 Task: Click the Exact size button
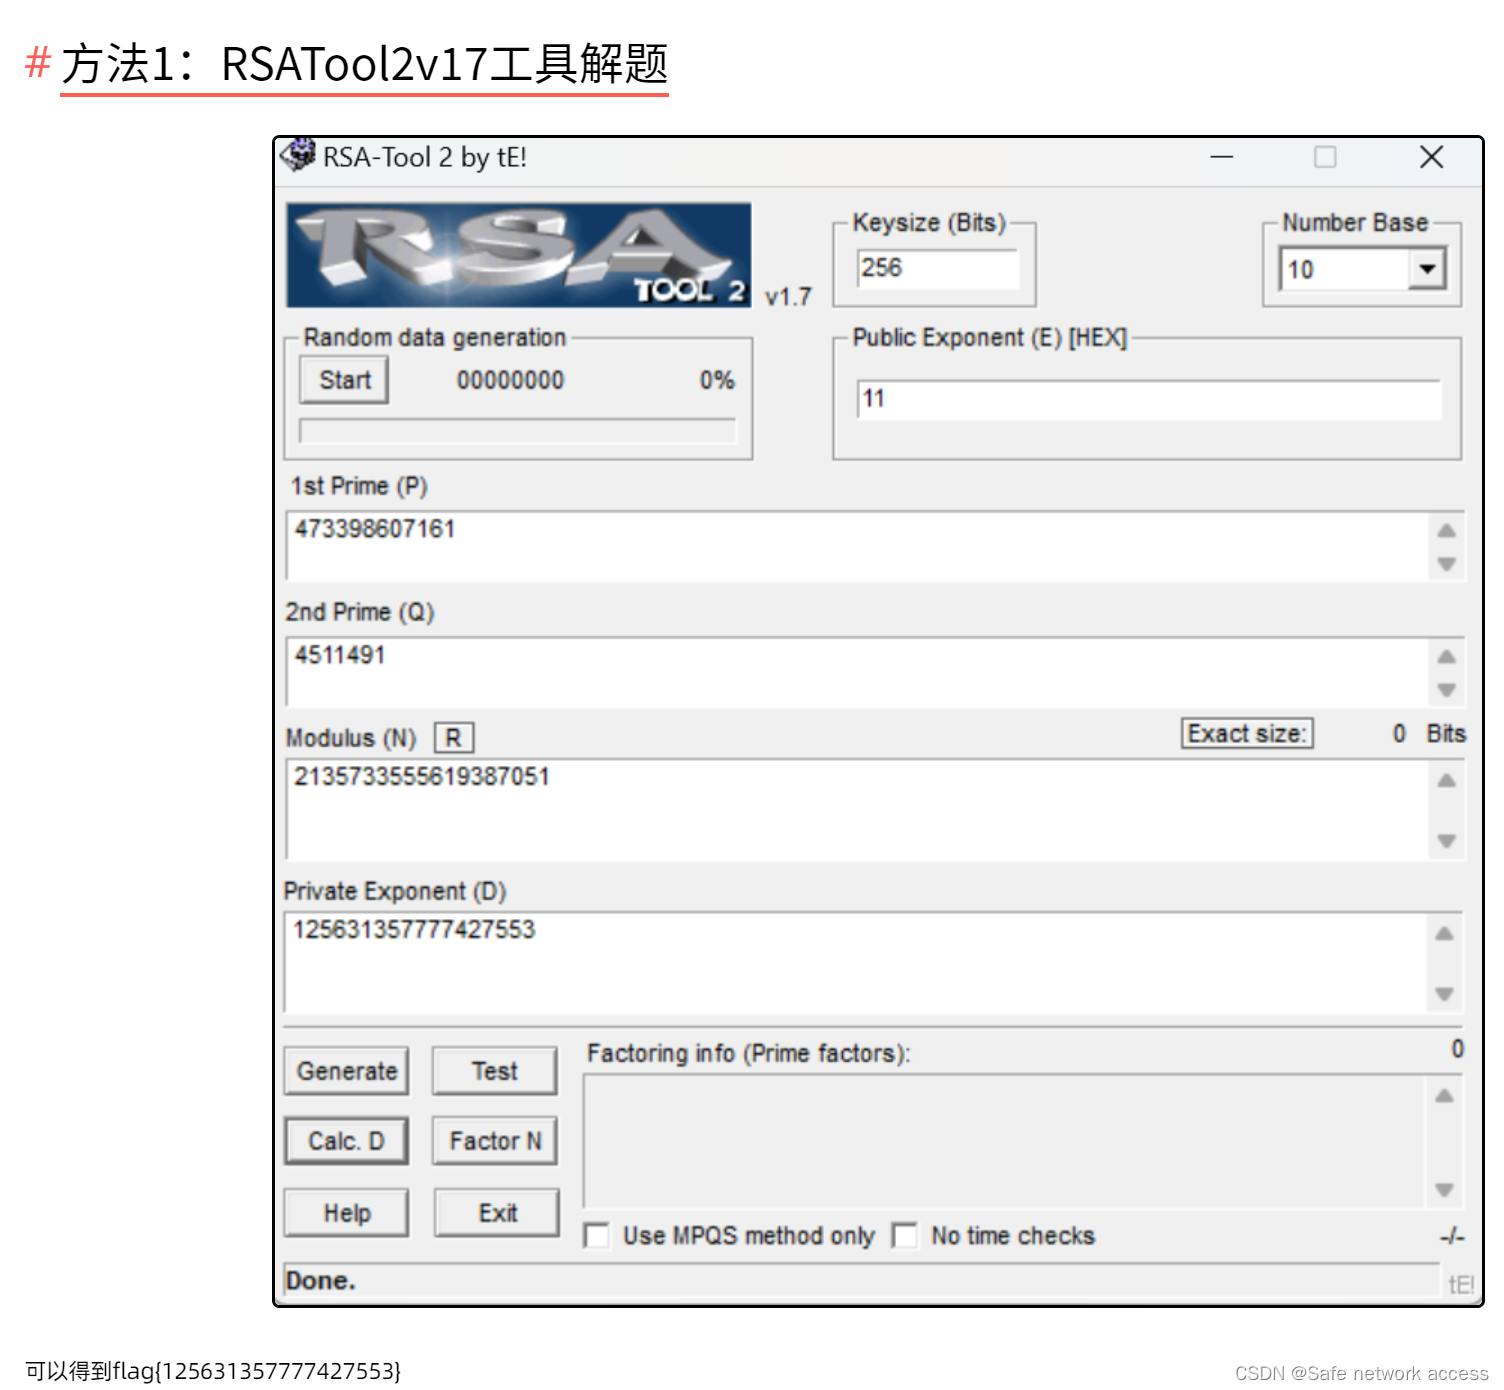pos(1246,733)
